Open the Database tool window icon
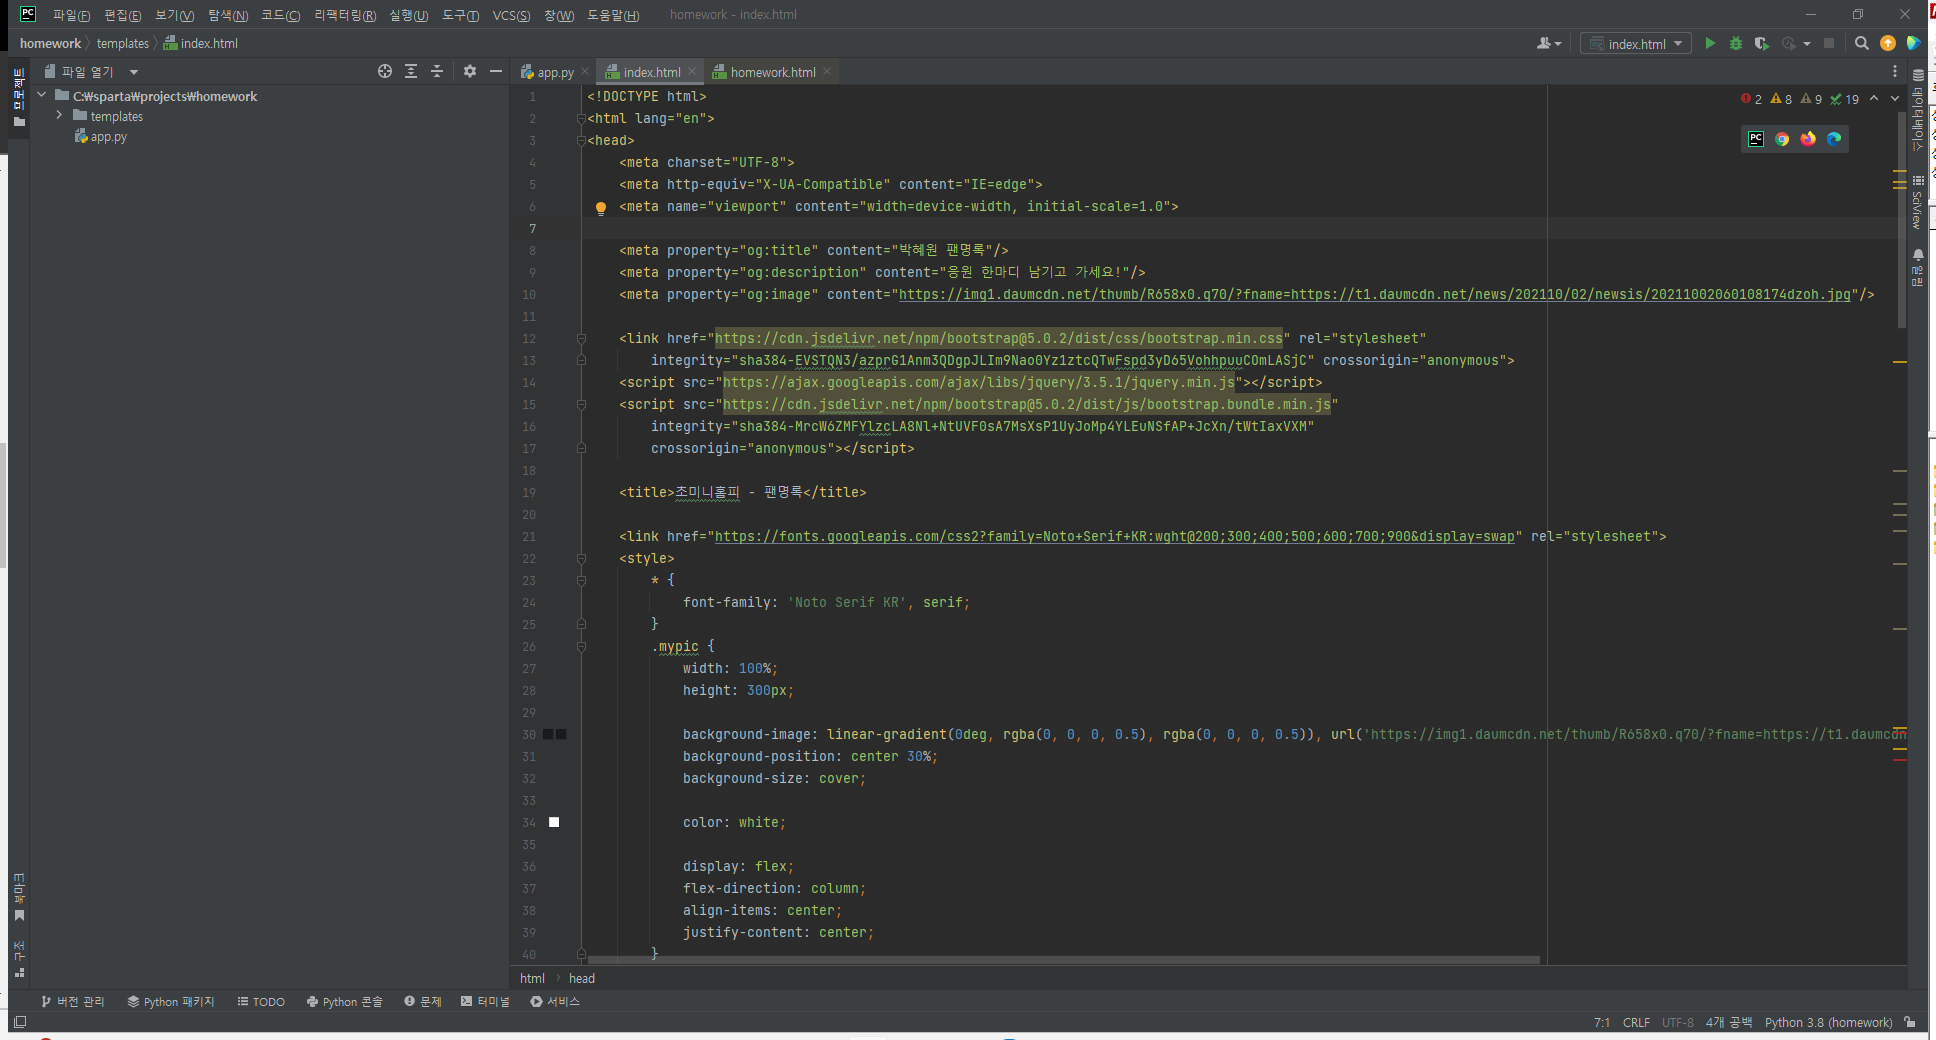 (1918, 76)
